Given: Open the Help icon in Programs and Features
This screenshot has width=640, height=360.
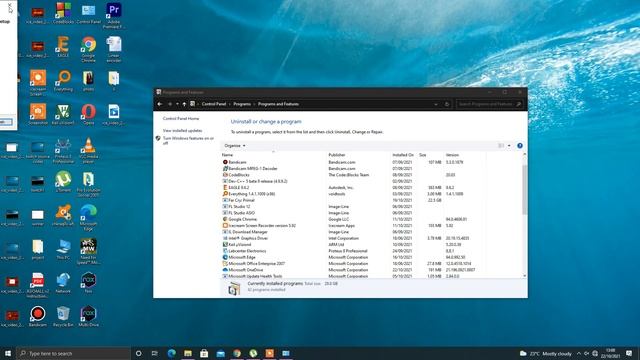Looking at the screenshot, I should click(x=520, y=146).
